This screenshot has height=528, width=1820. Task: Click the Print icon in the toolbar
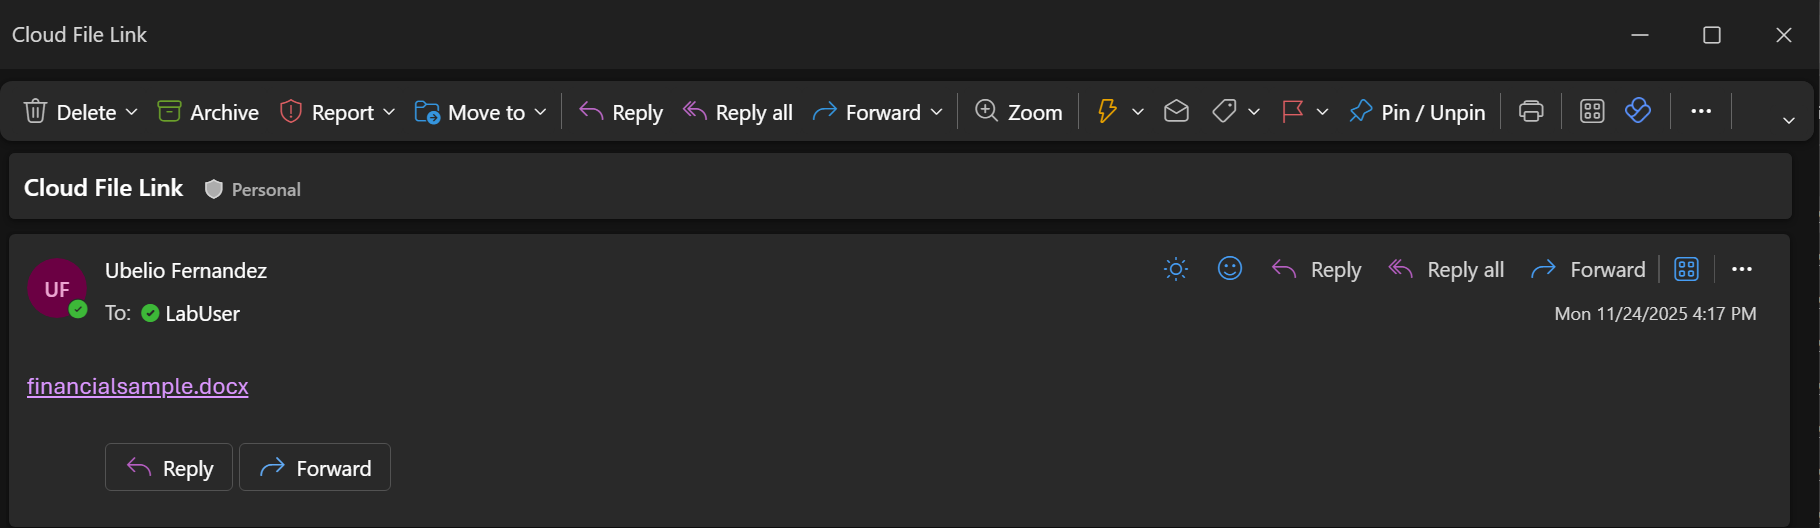1531,111
